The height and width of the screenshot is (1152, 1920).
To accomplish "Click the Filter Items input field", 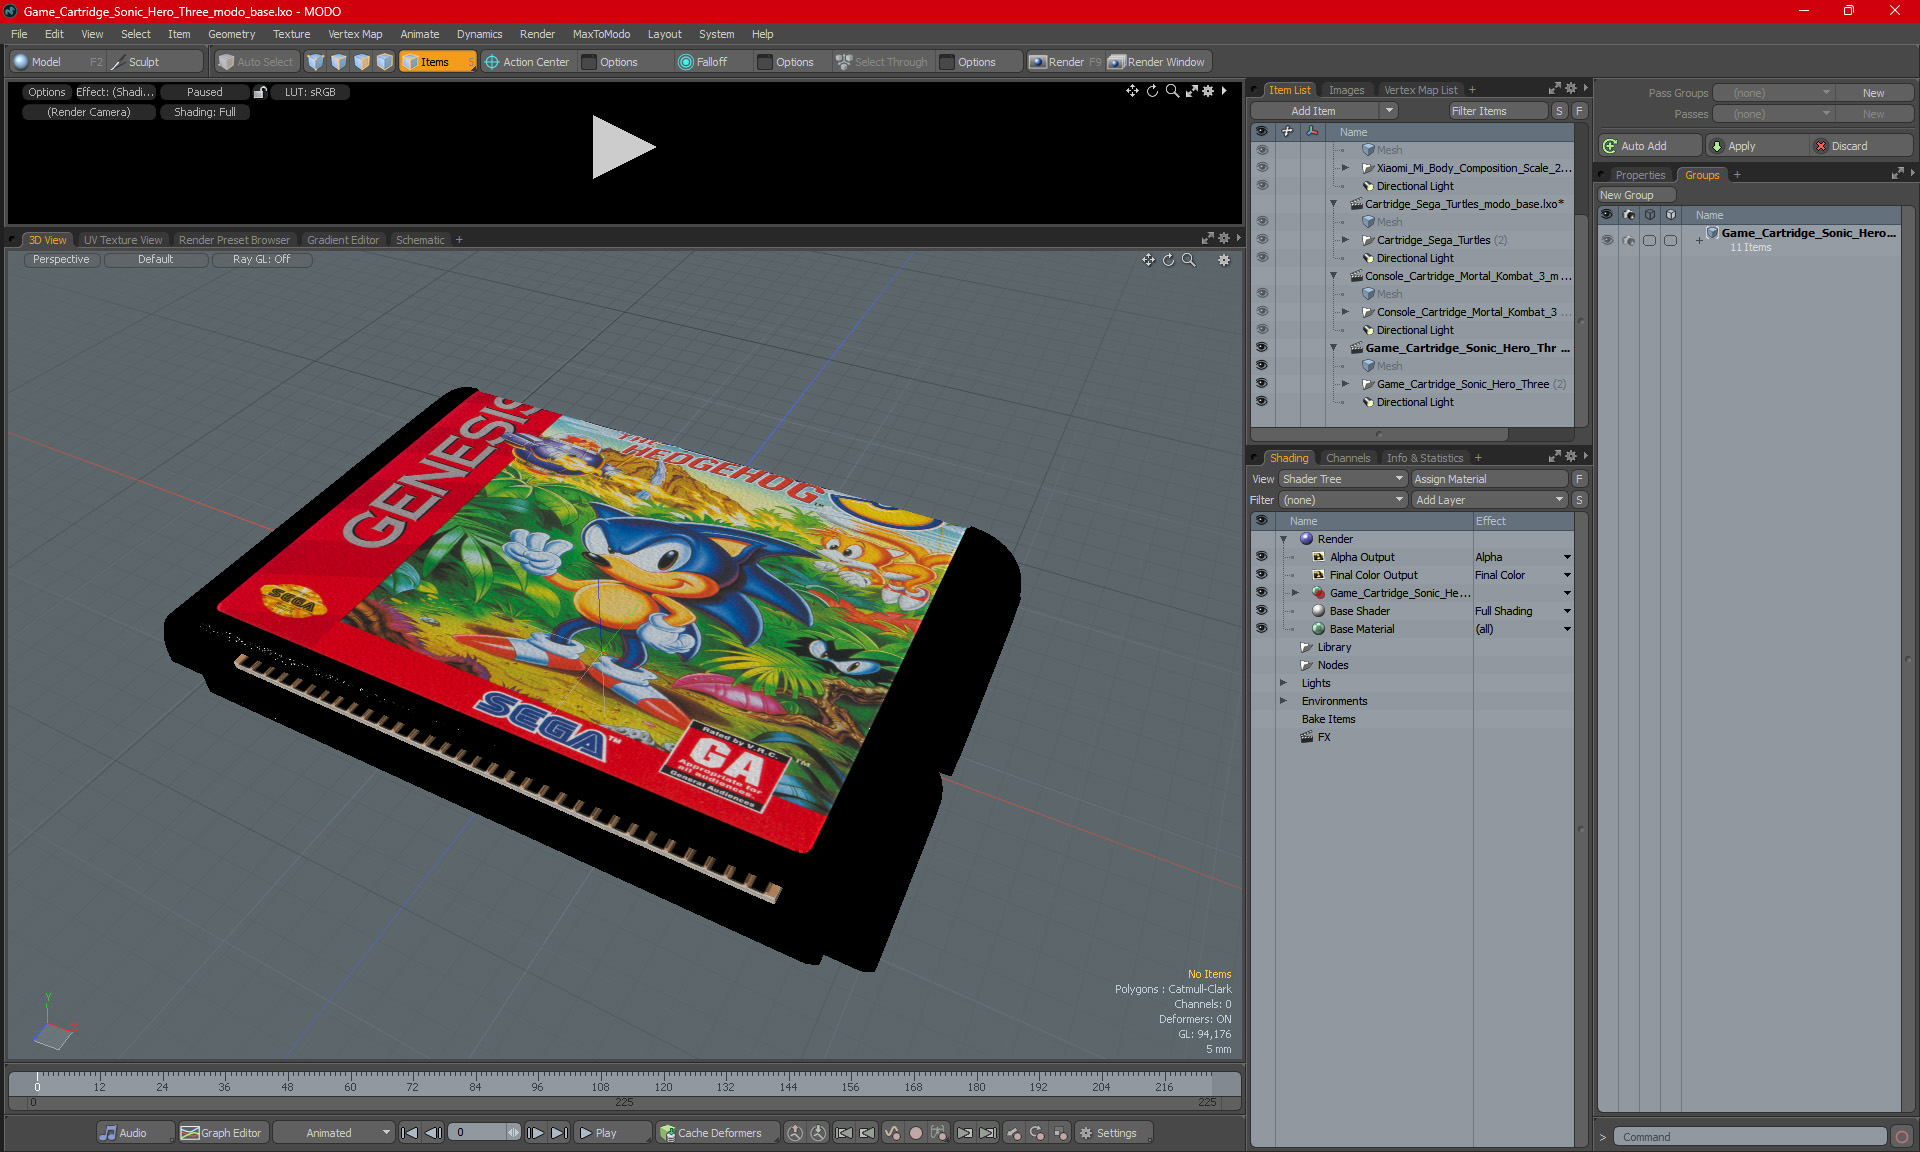I will pyautogui.click(x=1498, y=111).
